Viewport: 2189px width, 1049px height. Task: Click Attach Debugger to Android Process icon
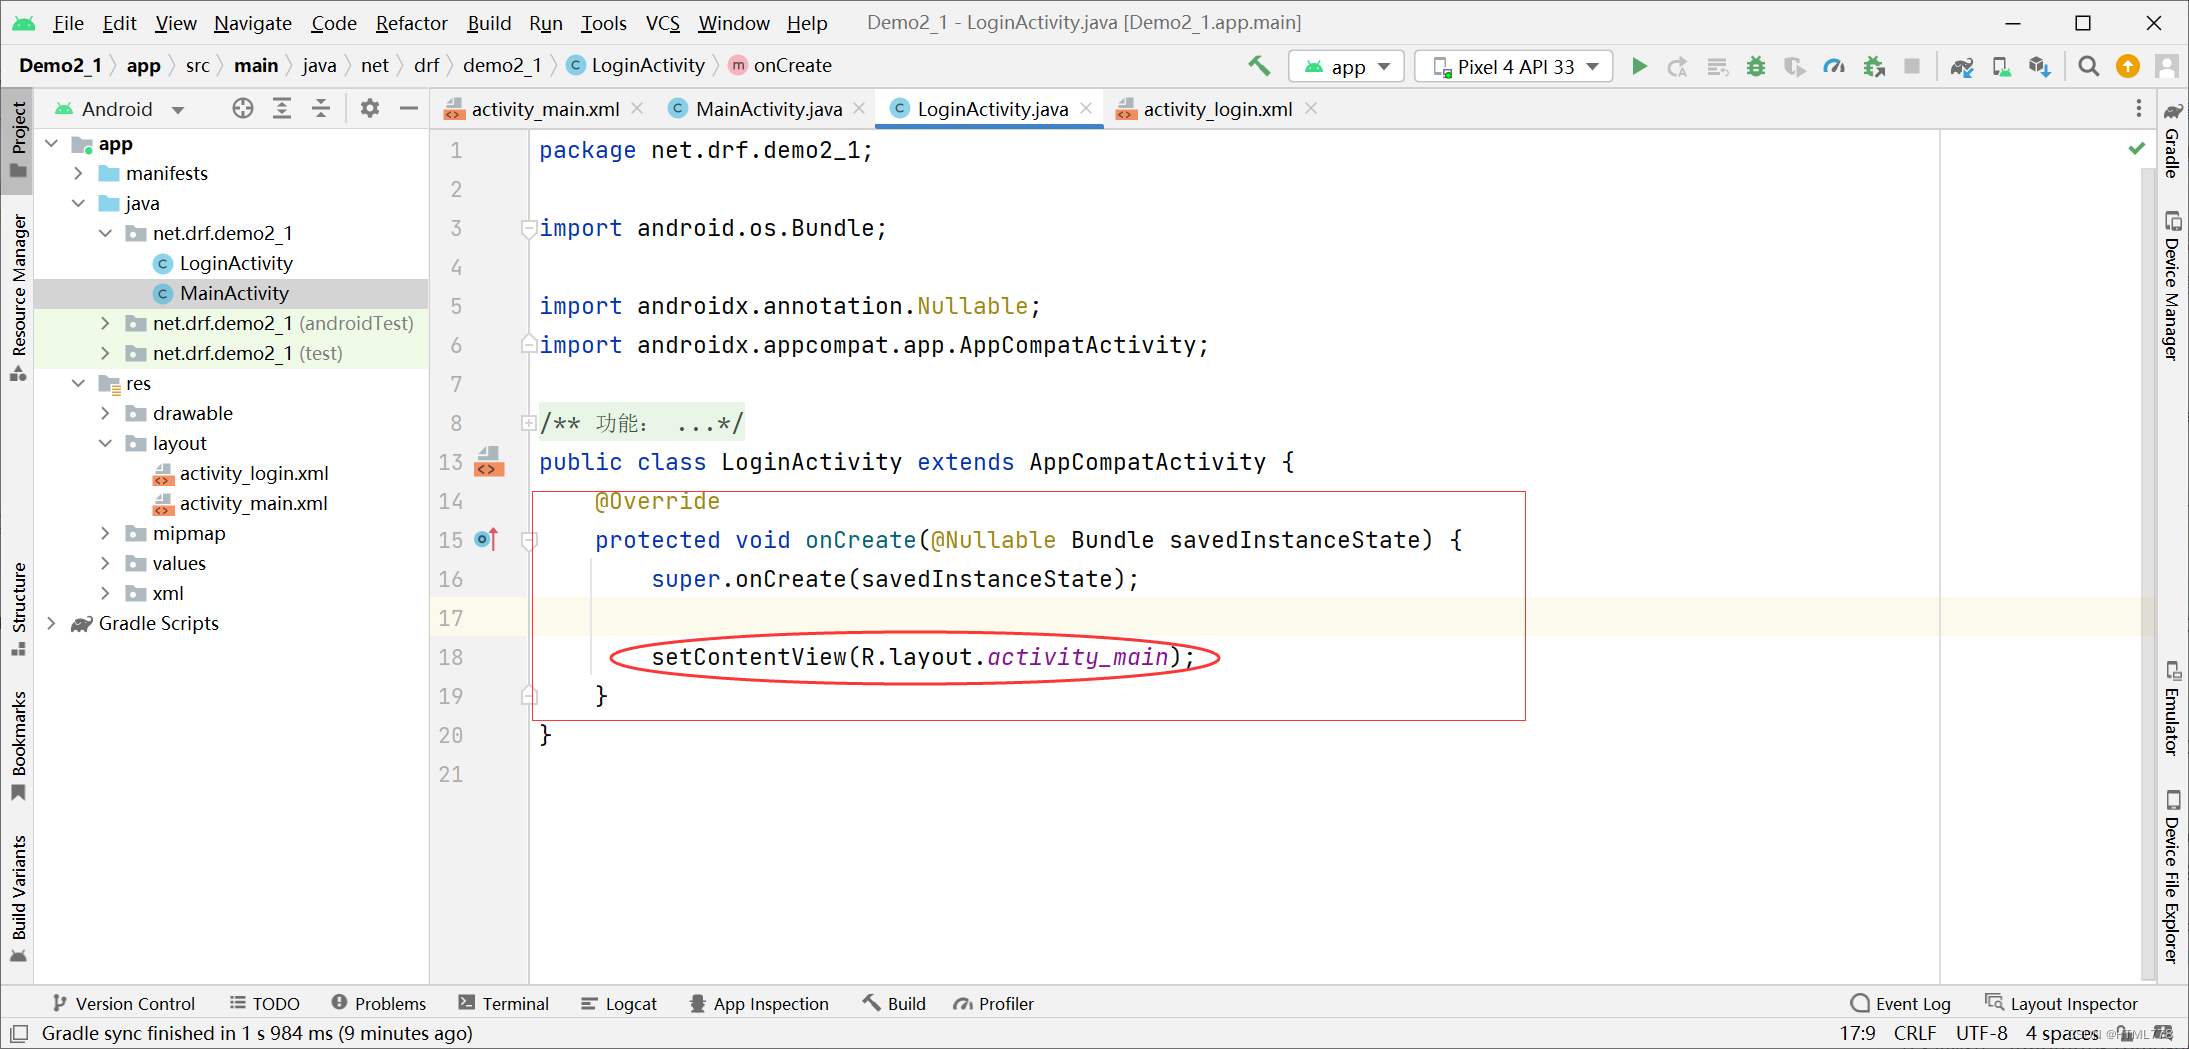[x=1874, y=66]
